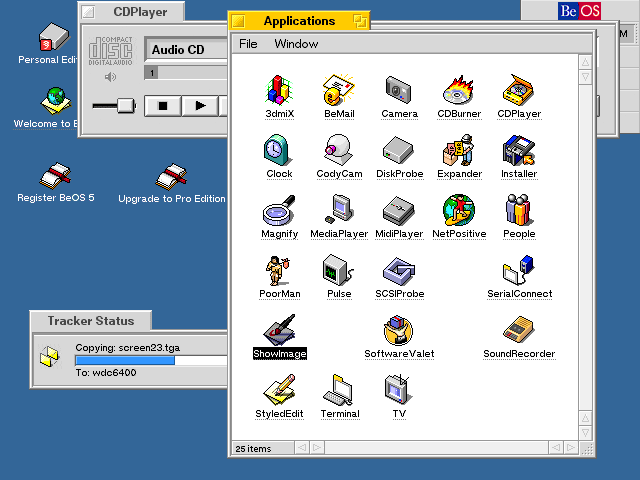Screen dimensions: 640x480
Task: Select the Camera application icon
Action: pos(399,90)
